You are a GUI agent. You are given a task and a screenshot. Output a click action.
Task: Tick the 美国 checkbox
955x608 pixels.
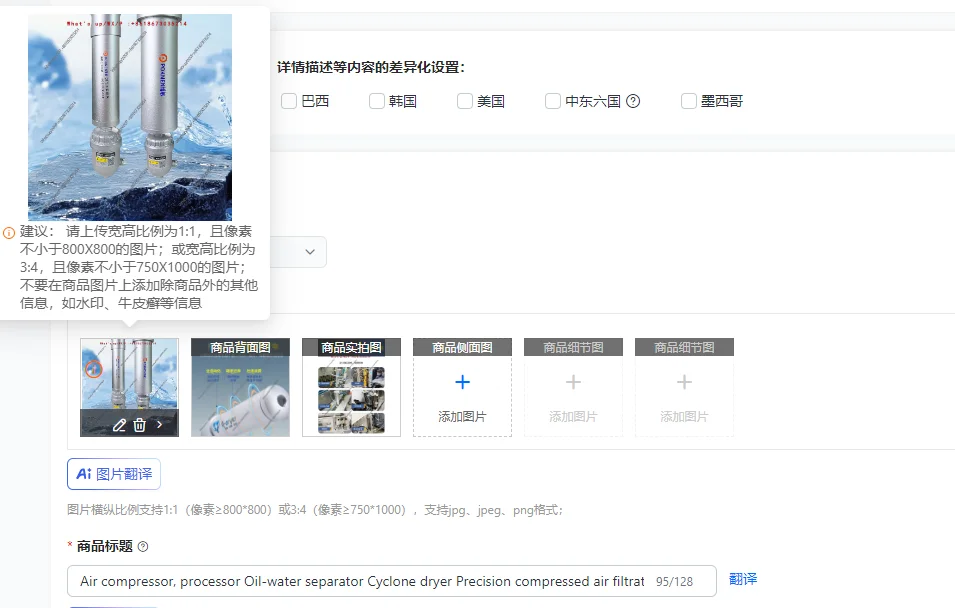pos(465,101)
